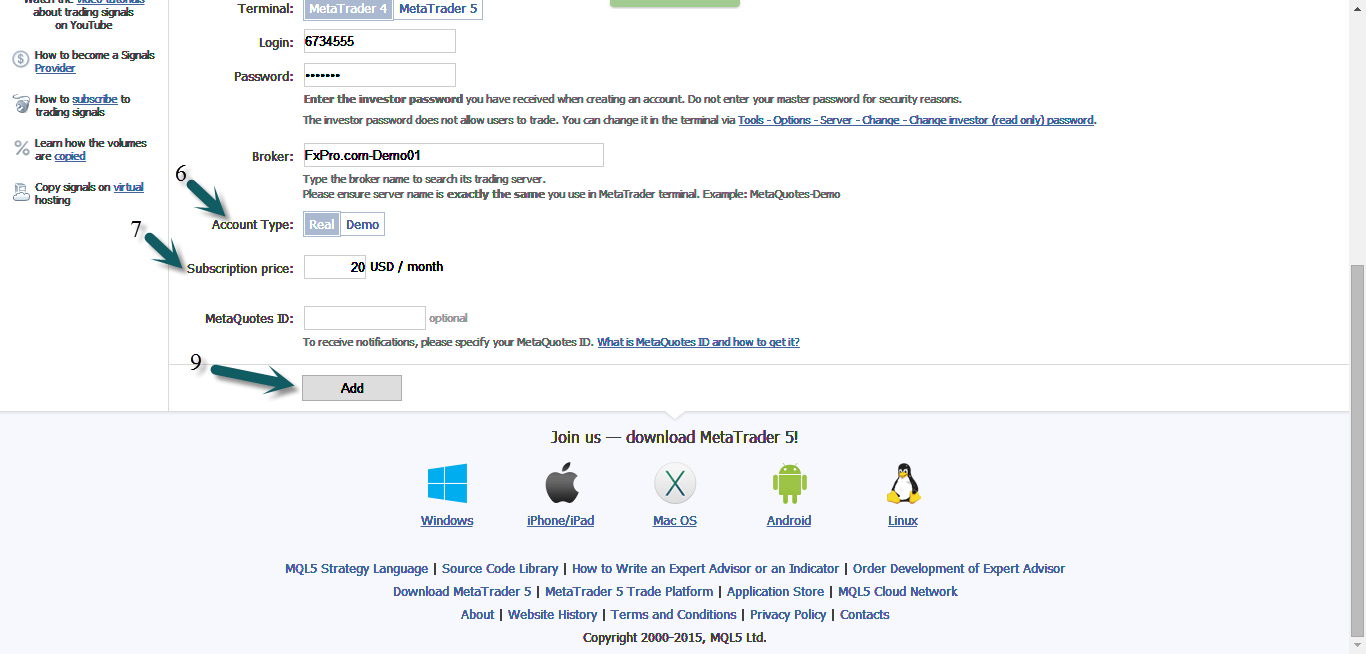Choose Demo account type
This screenshot has width=1366, height=654.
click(x=362, y=225)
